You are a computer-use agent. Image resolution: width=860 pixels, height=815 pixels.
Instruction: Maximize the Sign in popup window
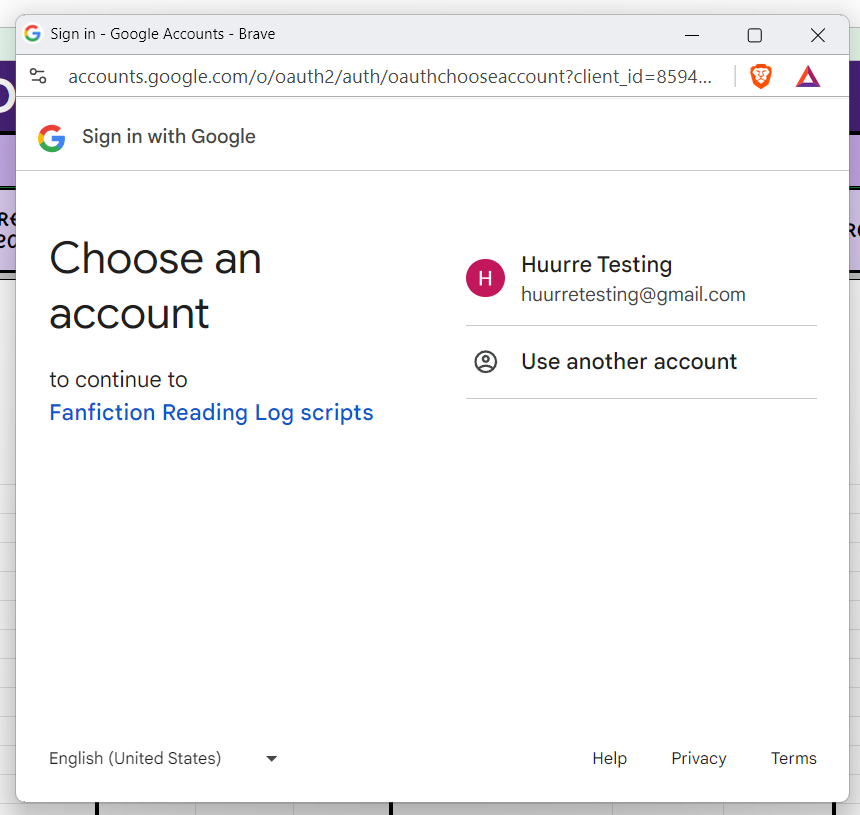click(755, 35)
